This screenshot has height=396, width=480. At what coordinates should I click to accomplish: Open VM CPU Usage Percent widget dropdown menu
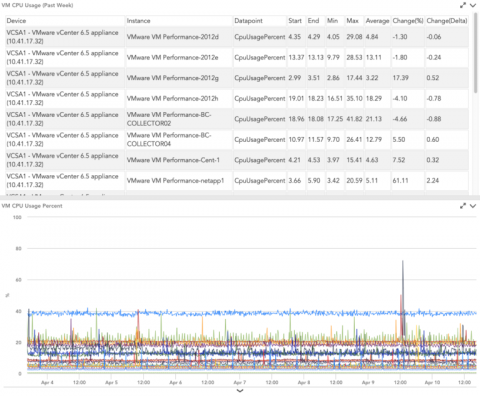pyautogui.click(x=473, y=206)
